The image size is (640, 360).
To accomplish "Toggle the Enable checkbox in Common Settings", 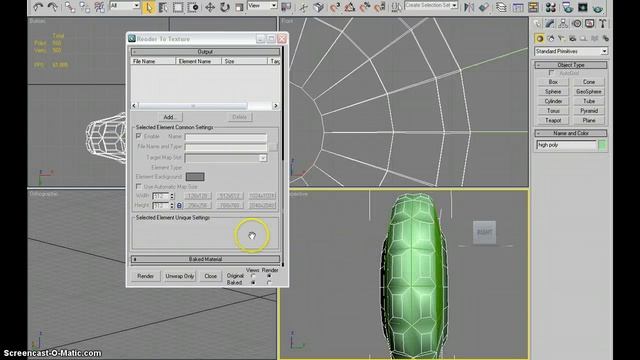I will [x=138, y=136].
